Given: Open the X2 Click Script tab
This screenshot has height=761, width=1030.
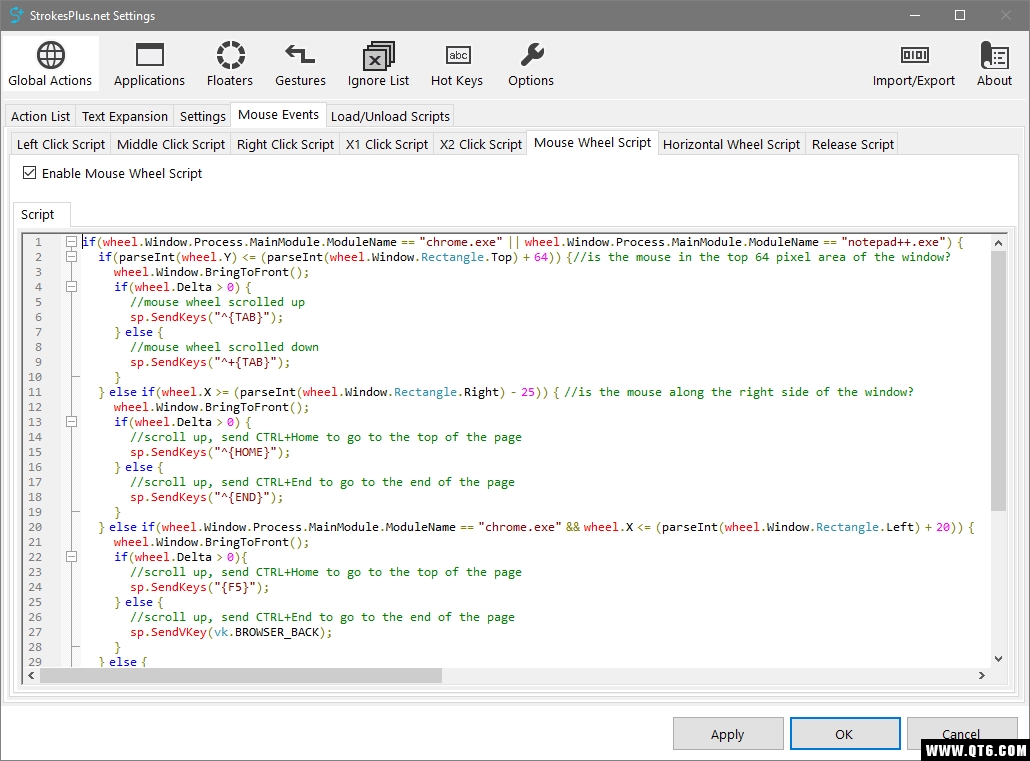Looking at the screenshot, I should pos(481,145).
